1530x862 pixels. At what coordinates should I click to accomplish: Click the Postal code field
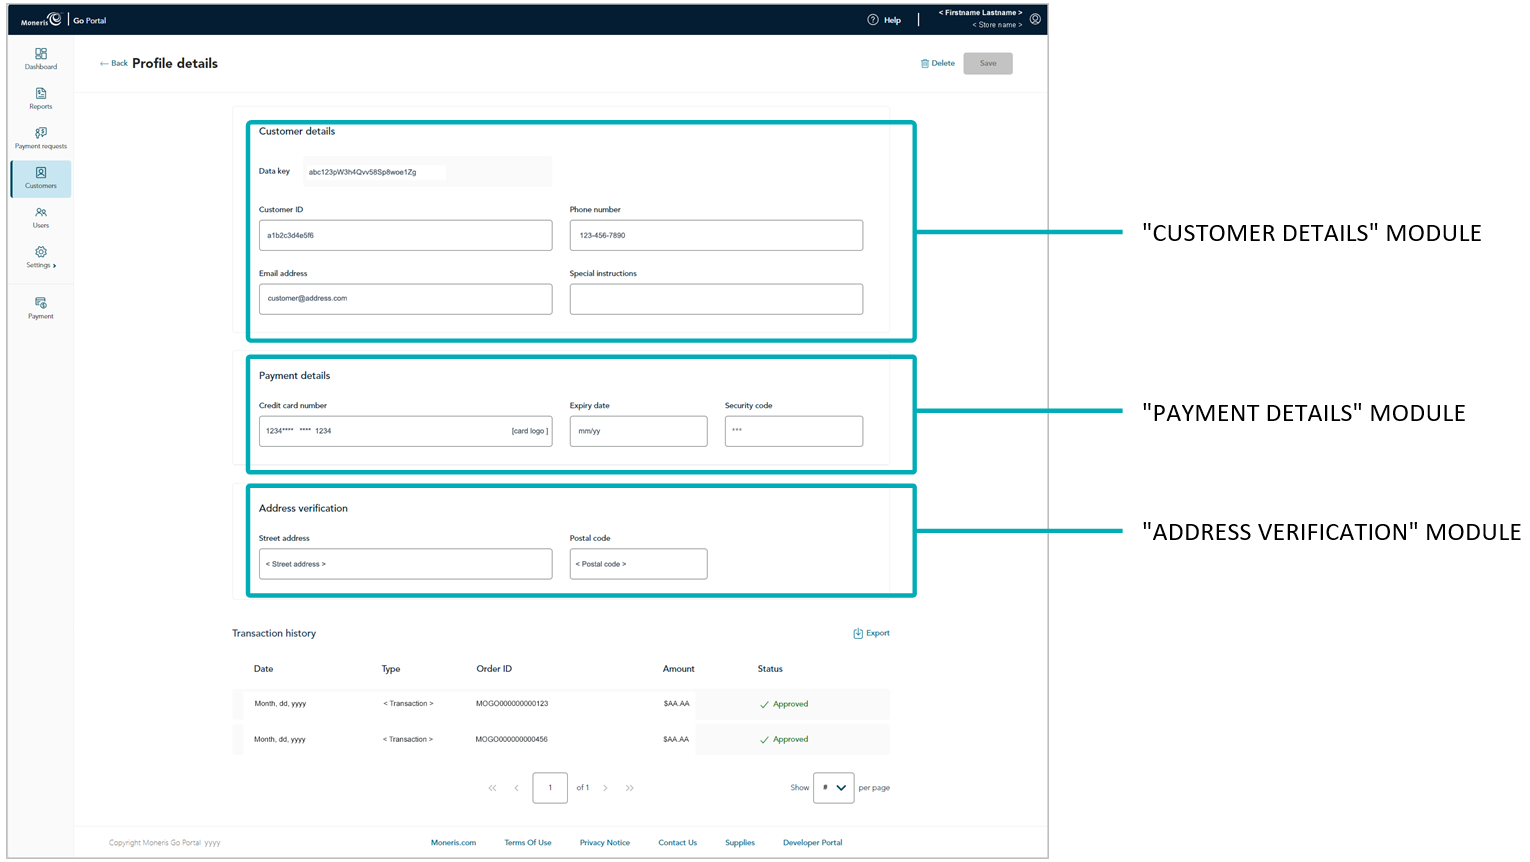point(638,564)
